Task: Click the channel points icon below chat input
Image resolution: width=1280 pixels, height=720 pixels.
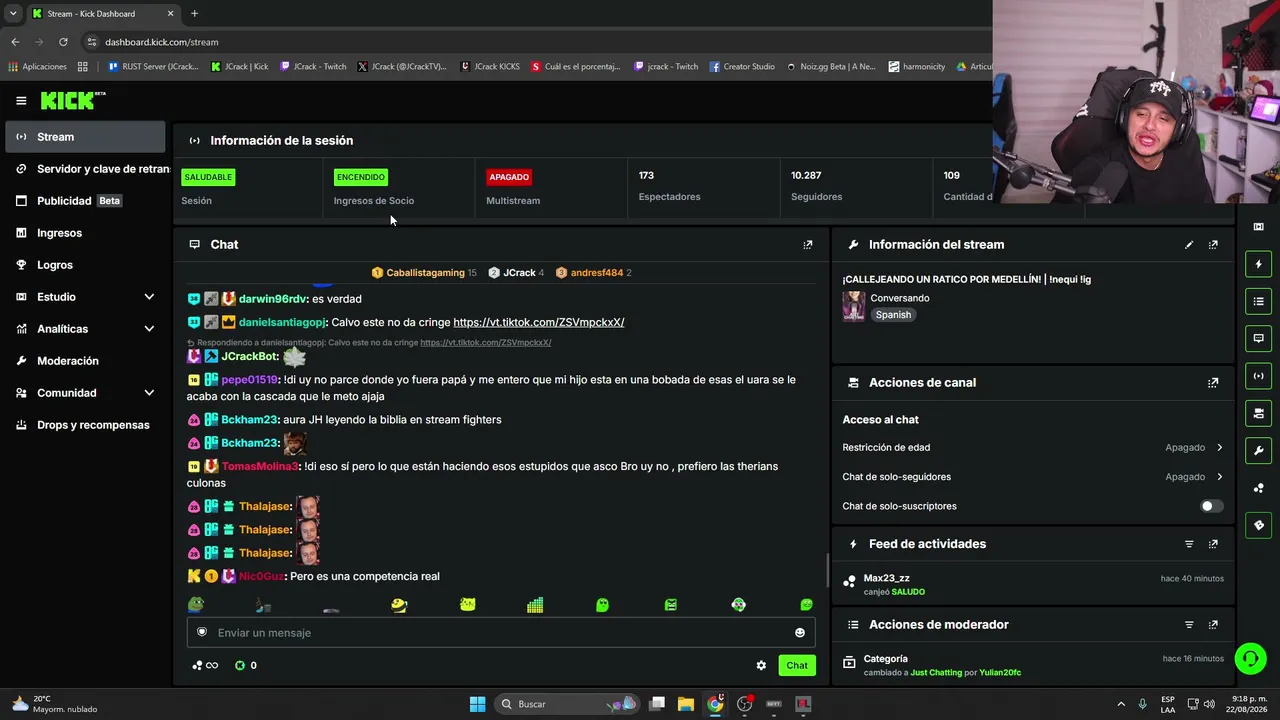Action: pyautogui.click(x=197, y=665)
